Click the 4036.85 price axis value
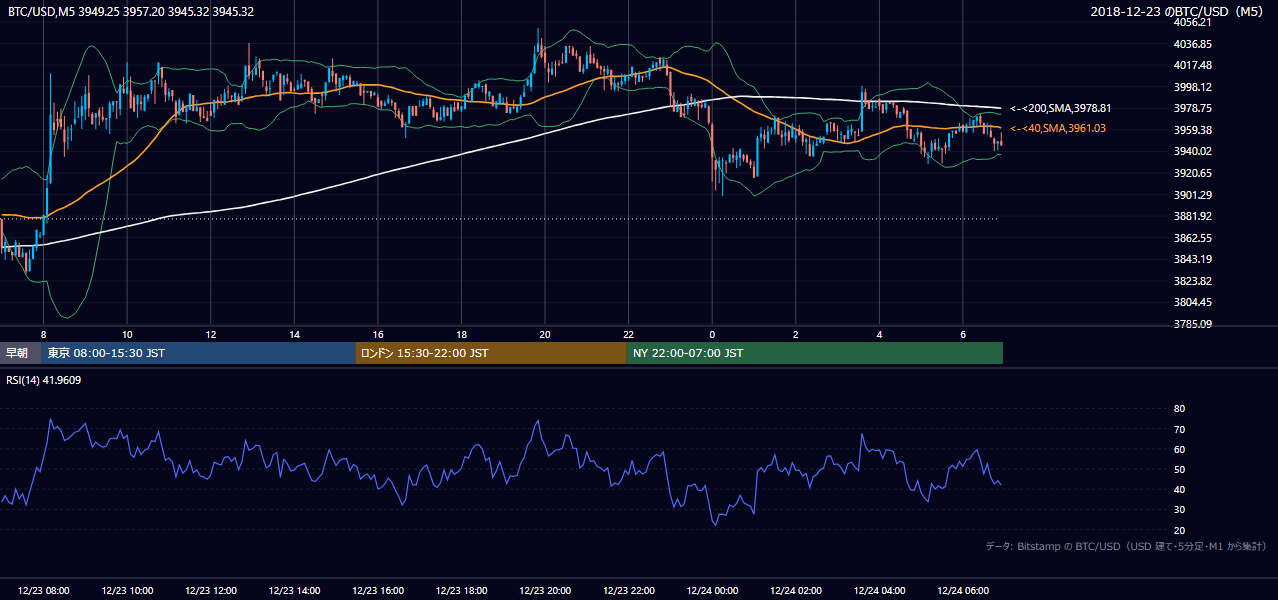 point(1192,44)
